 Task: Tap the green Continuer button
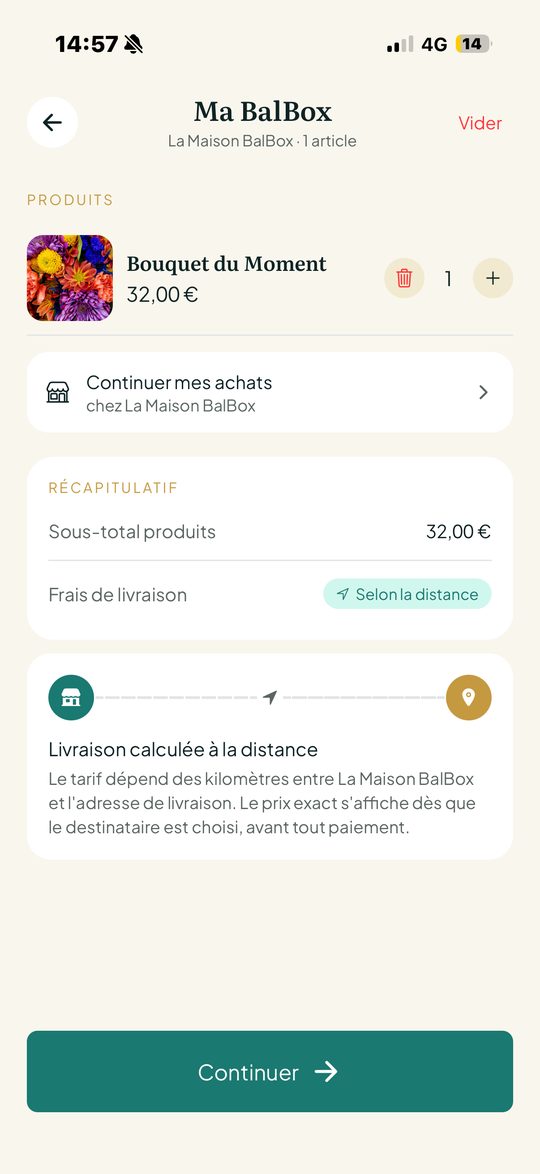270,1071
